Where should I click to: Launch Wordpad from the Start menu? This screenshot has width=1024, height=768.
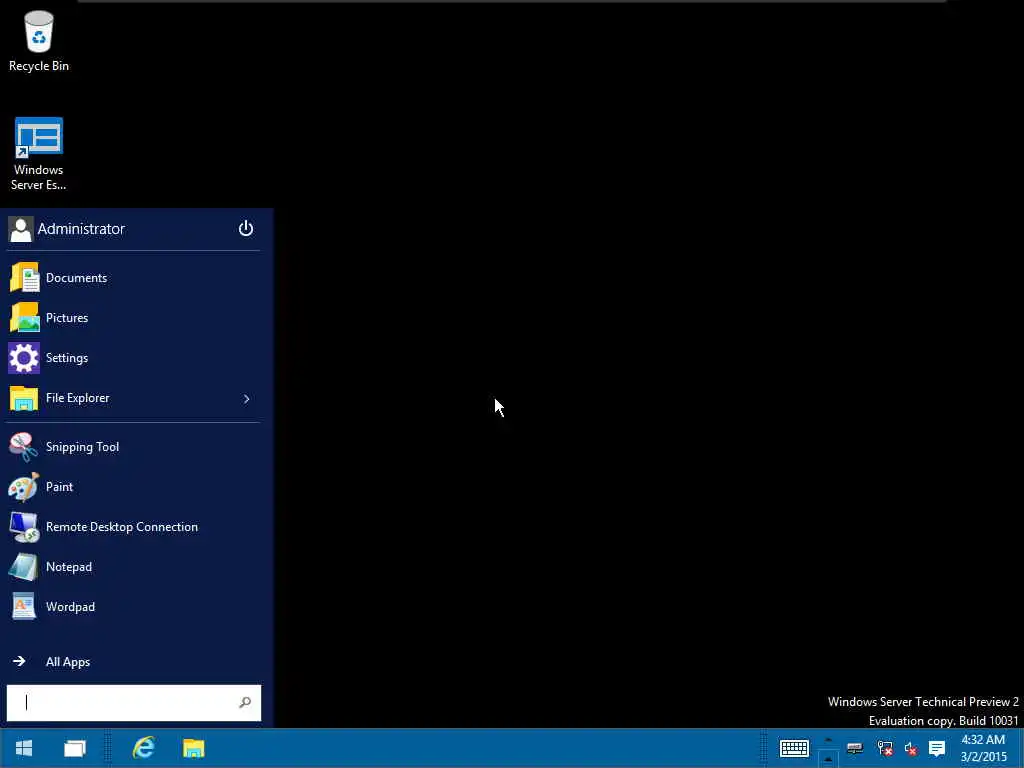[133, 607]
